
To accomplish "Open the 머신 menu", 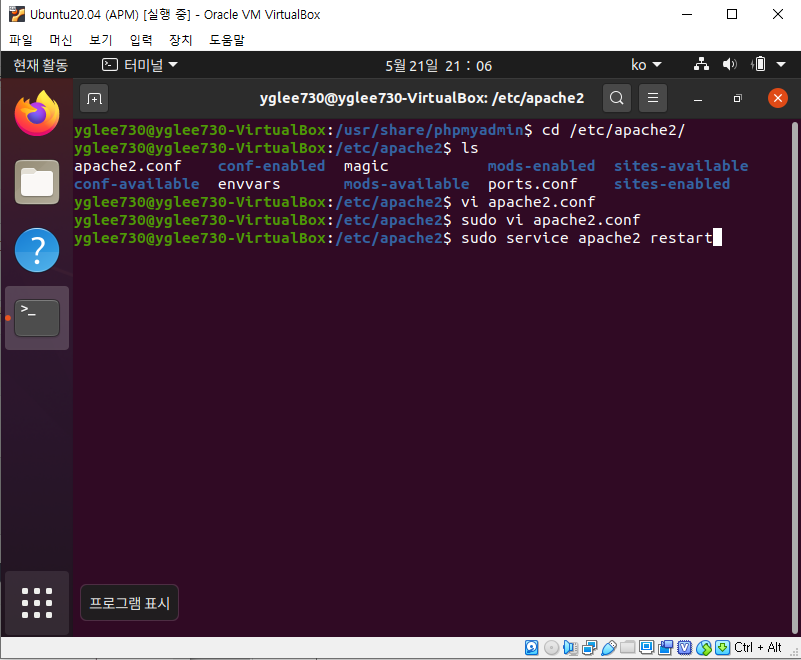I will tap(61, 40).
